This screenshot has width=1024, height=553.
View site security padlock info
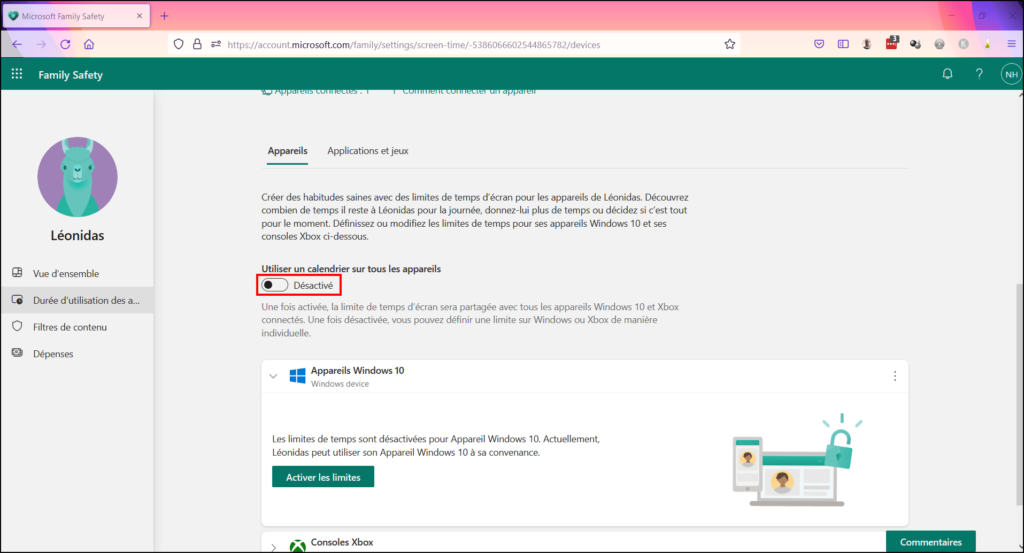click(x=197, y=44)
